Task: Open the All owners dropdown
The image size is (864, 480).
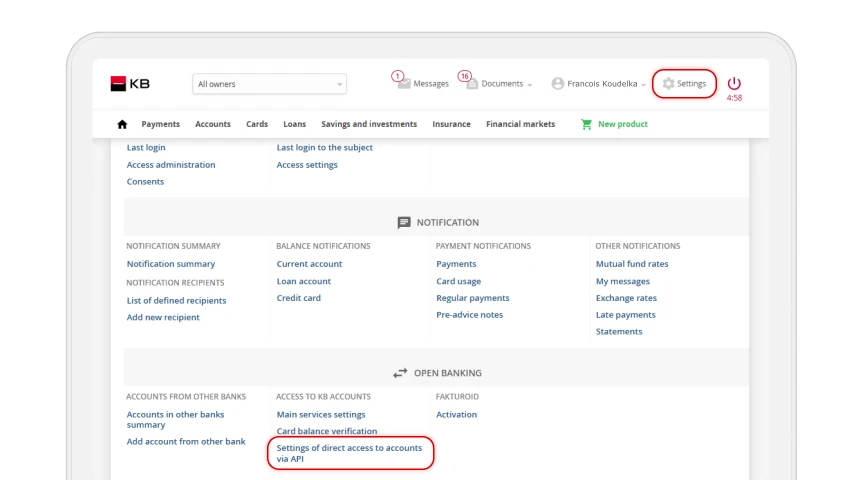Action: [269, 84]
